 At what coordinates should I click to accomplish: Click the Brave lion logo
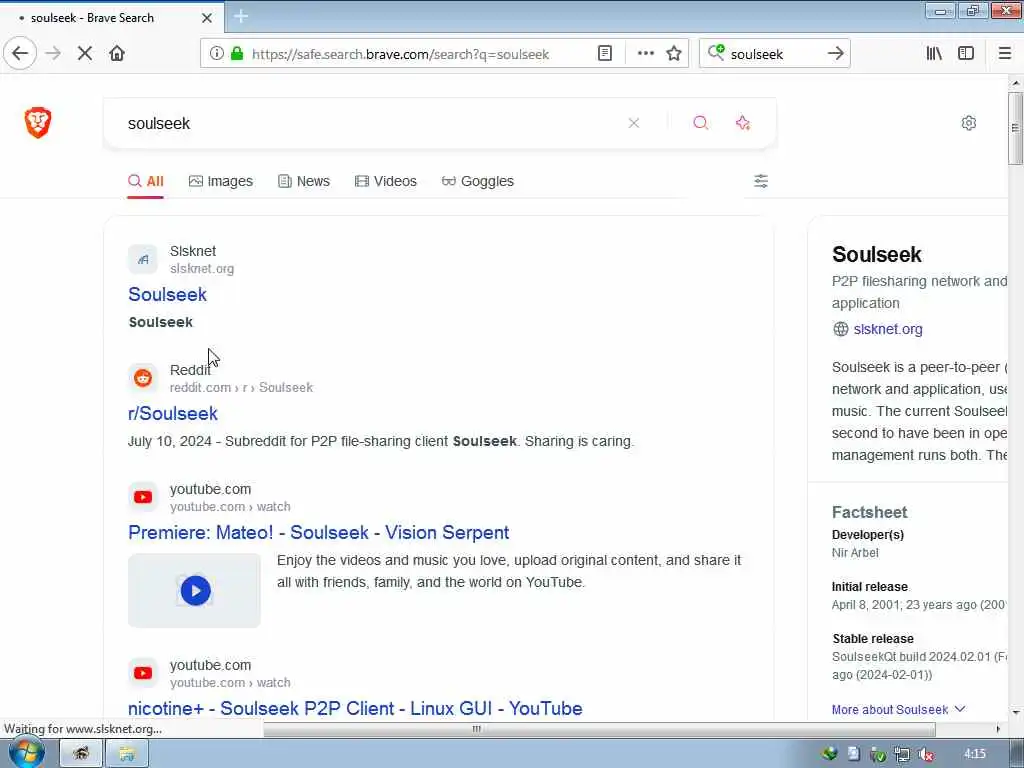coord(38,123)
